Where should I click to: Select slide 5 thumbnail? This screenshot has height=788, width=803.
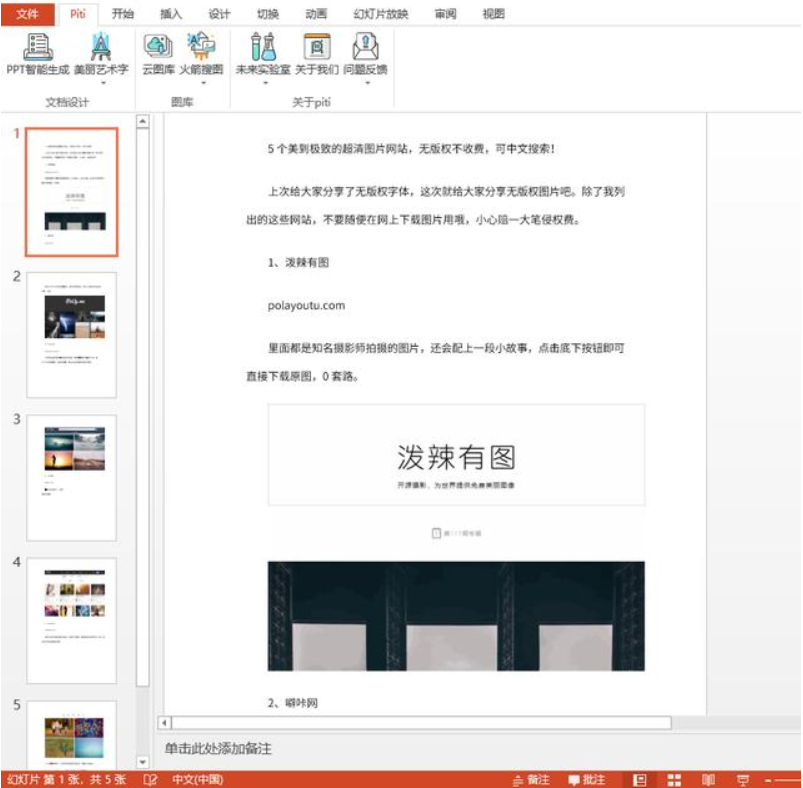coord(72,734)
